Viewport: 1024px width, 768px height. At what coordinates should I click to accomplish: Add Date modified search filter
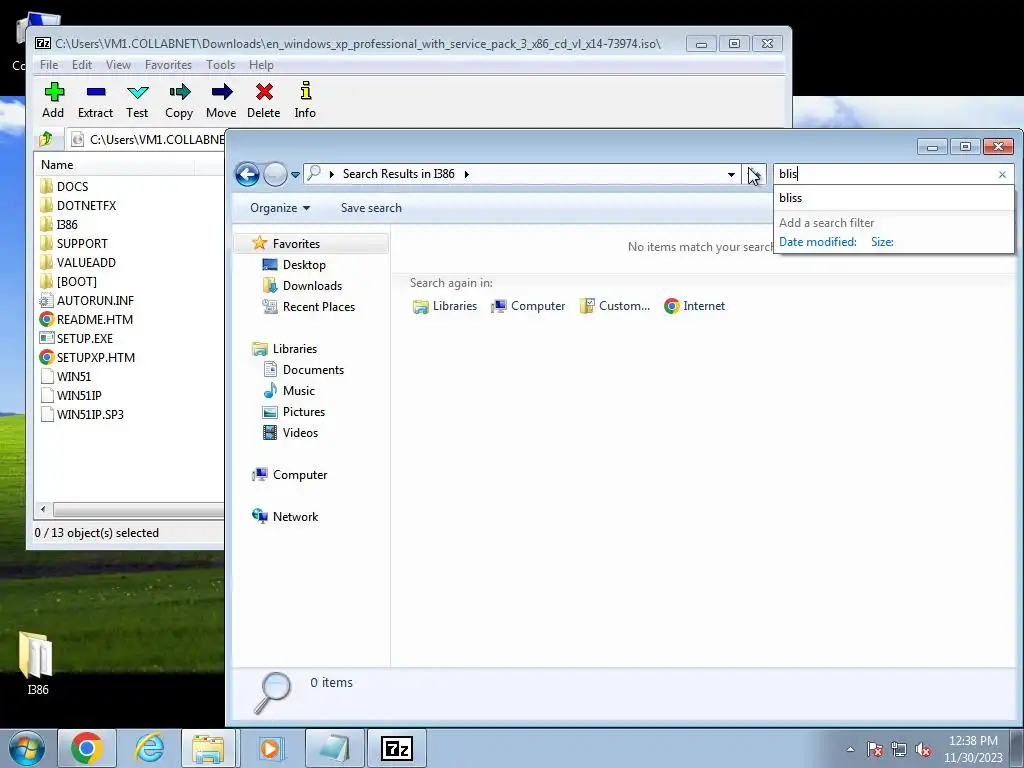pos(818,242)
